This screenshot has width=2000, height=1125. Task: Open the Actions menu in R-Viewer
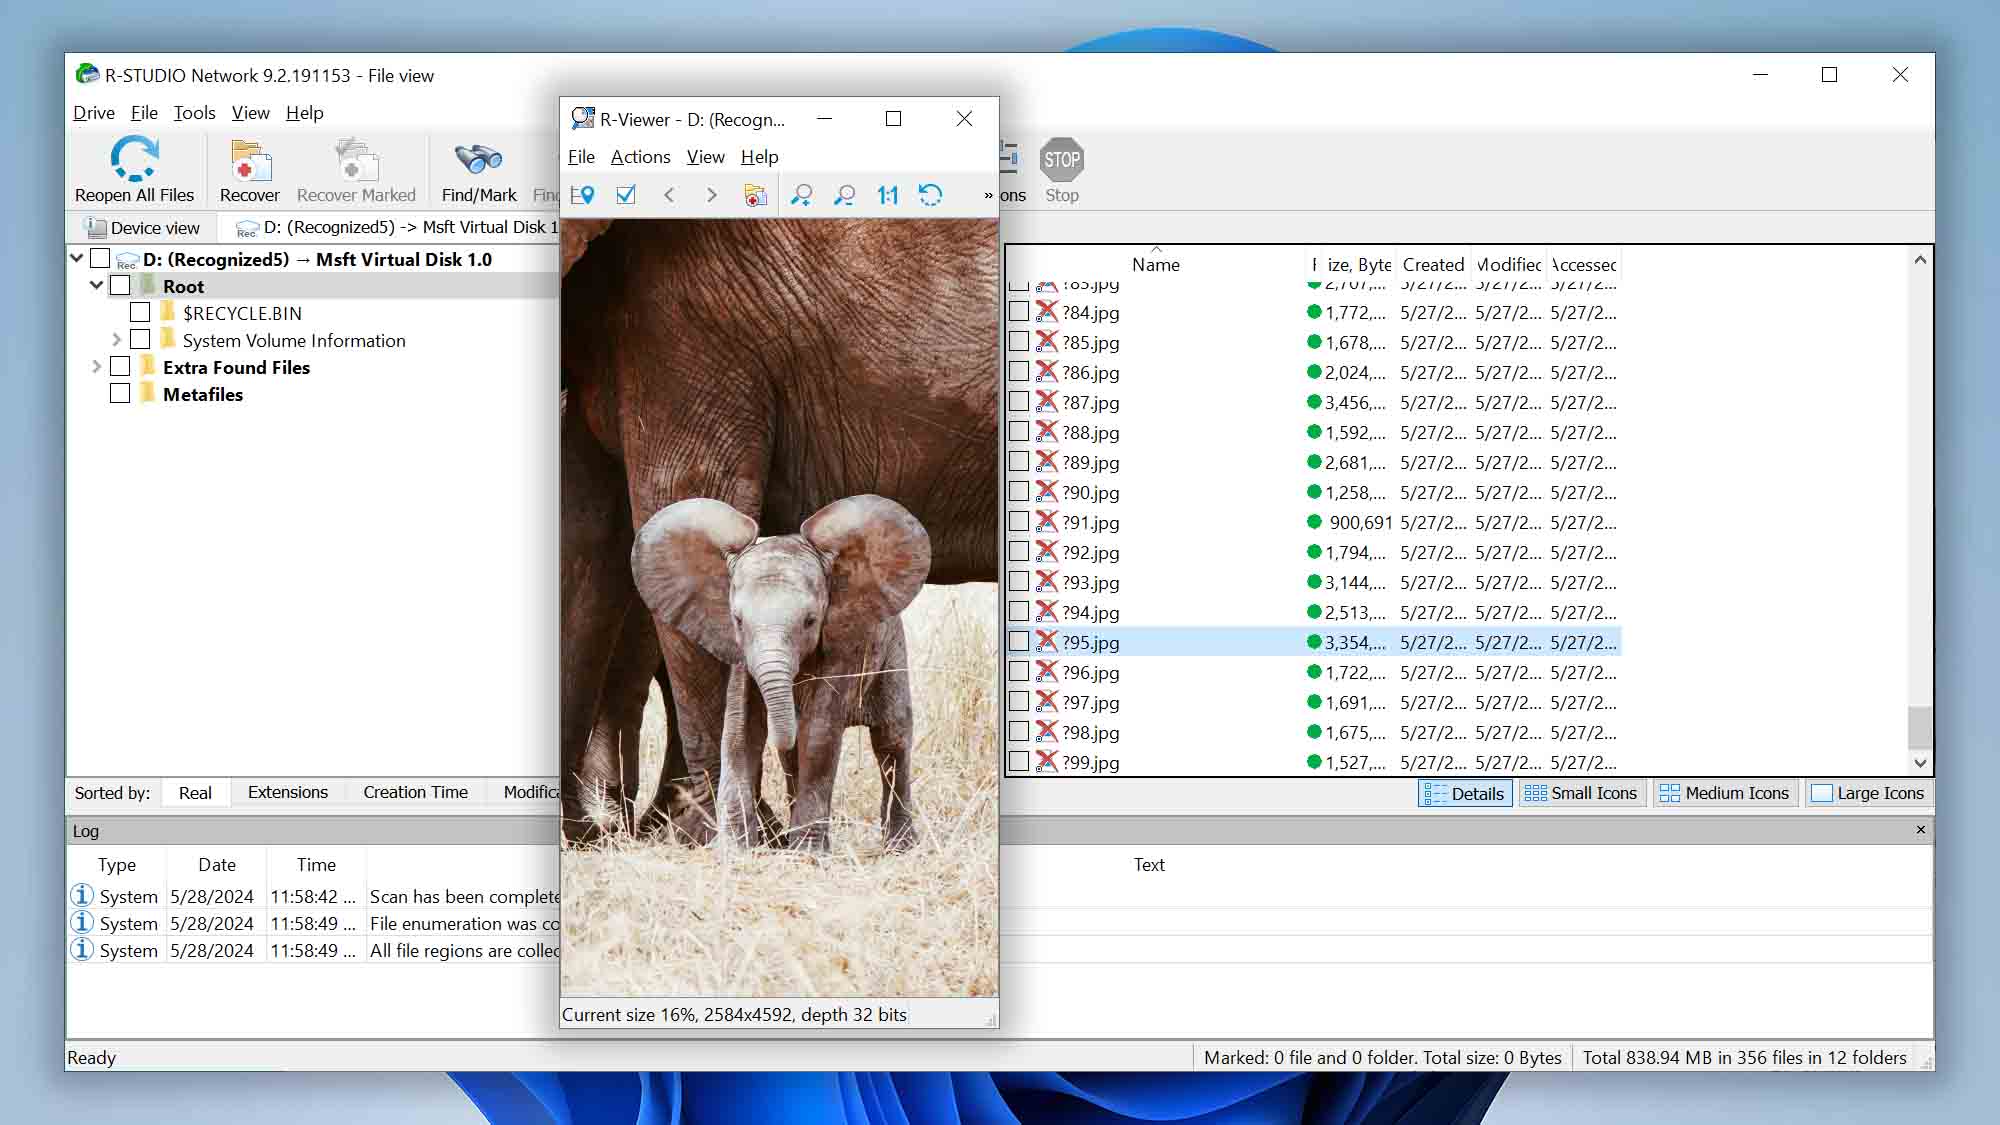click(640, 157)
